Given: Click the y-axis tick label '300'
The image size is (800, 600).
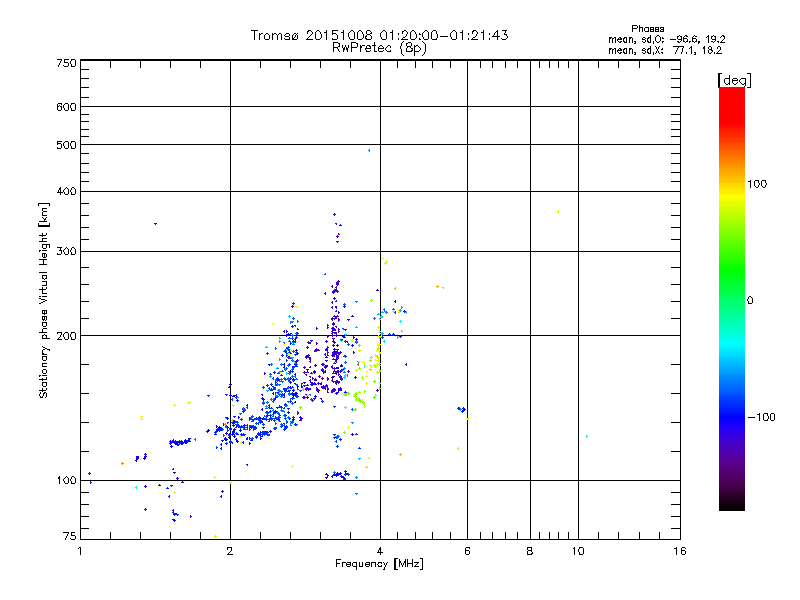Looking at the screenshot, I should [67, 251].
